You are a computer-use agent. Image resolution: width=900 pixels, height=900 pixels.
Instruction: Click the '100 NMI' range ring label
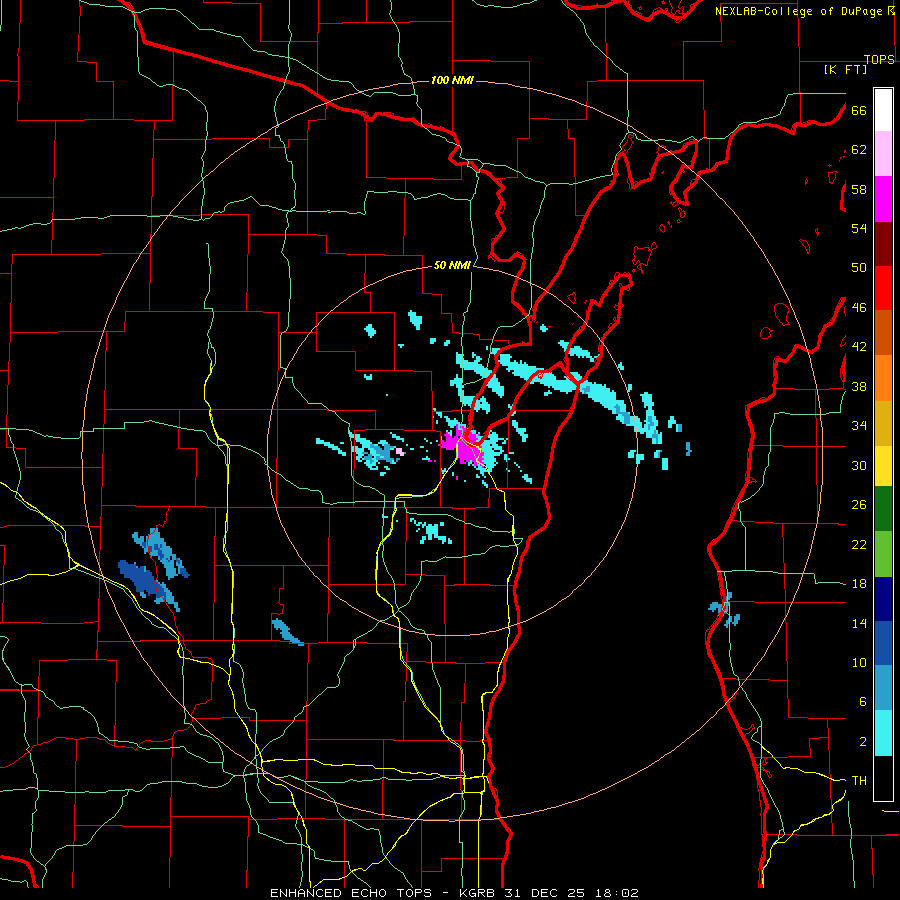(452, 80)
